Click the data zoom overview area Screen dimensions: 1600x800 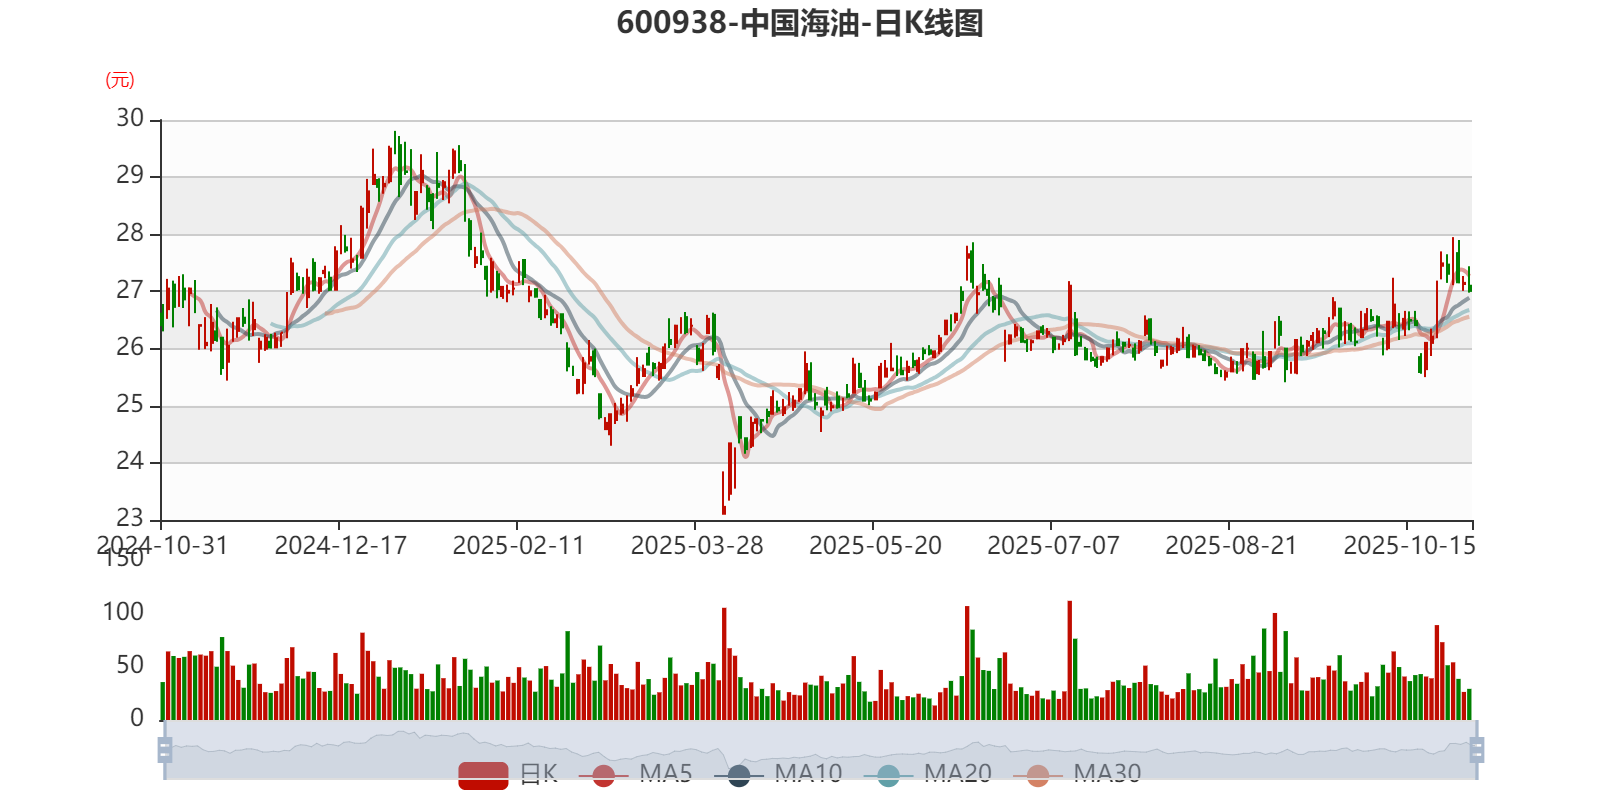pyautogui.click(x=820, y=750)
